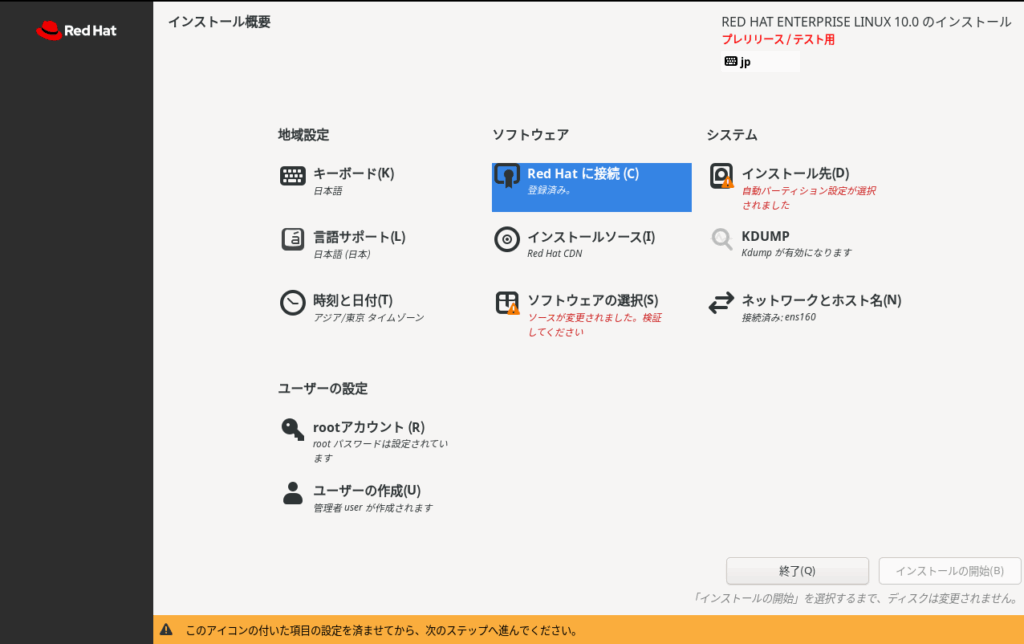Click the clock icon for 時刻と日付
1024x644 pixels.
(x=292, y=304)
